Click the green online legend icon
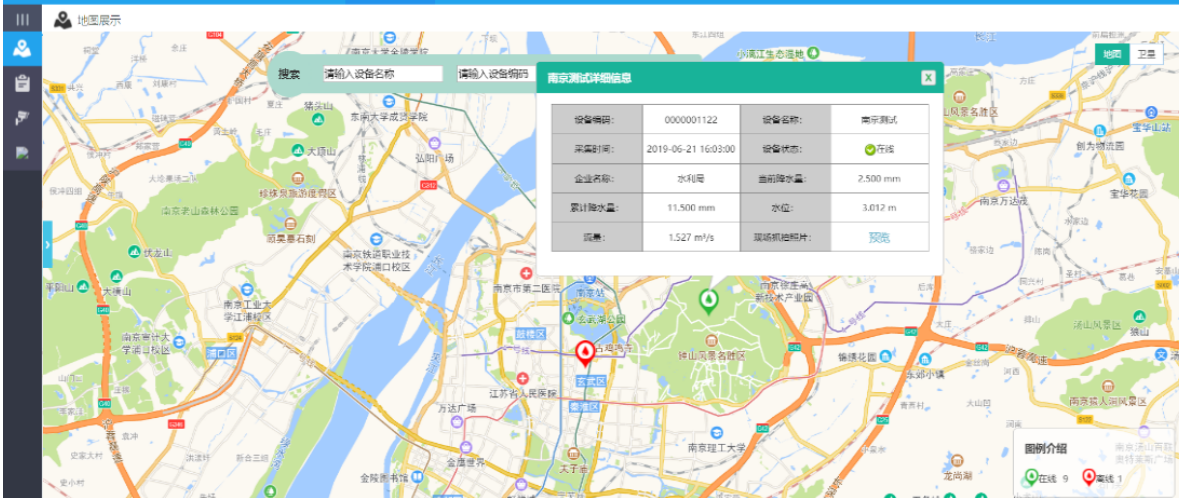 [1031, 477]
